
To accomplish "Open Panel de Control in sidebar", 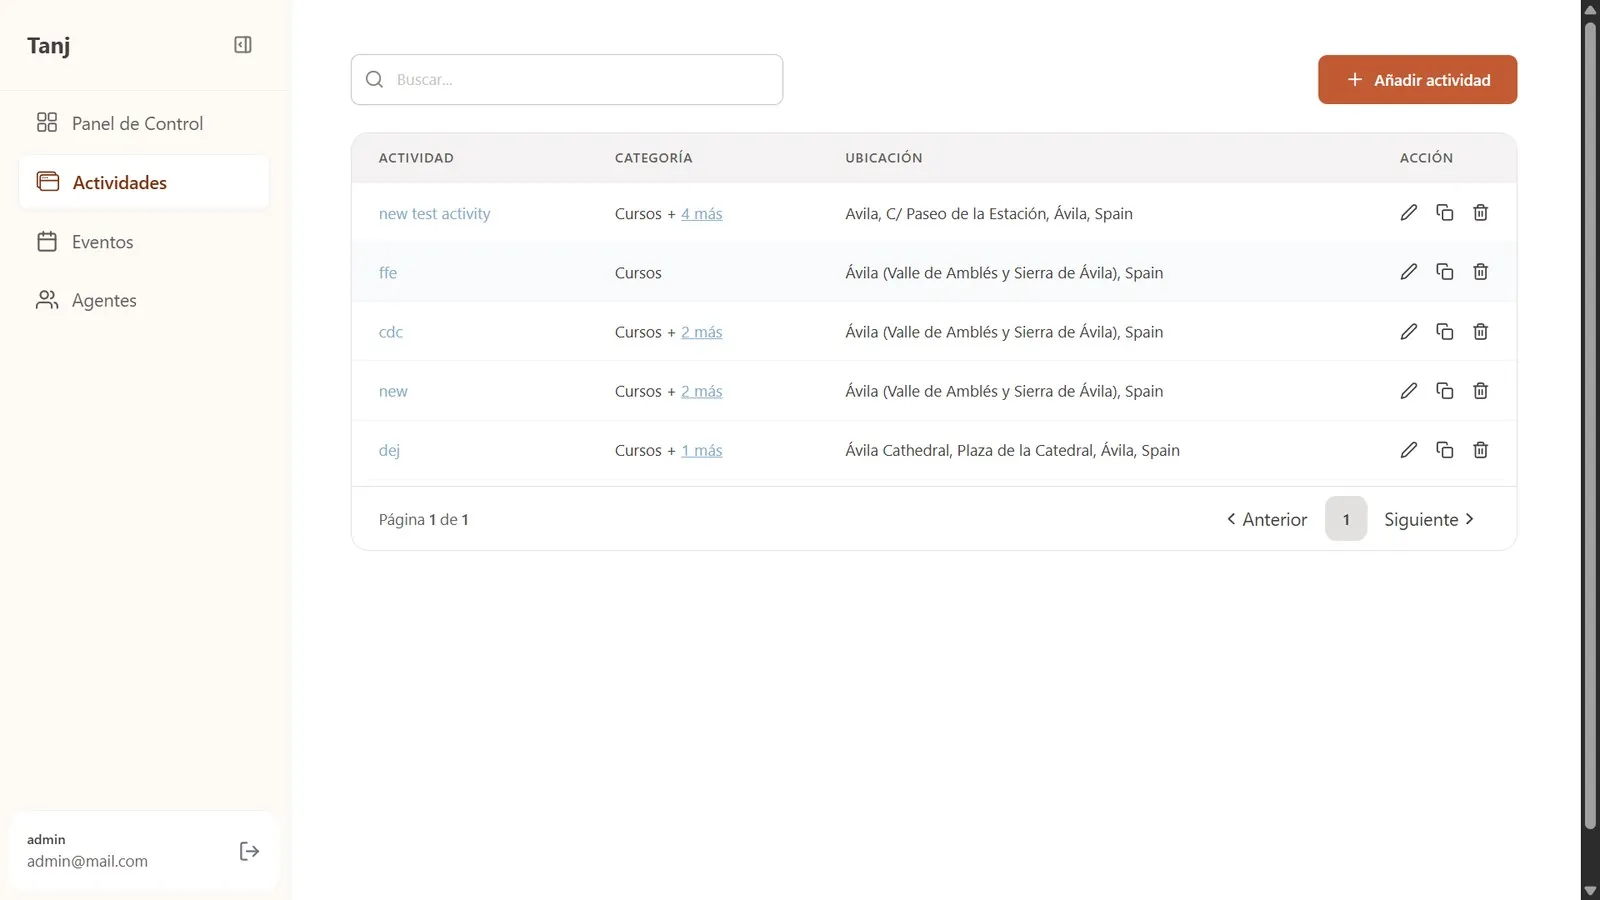I will coord(144,123).
